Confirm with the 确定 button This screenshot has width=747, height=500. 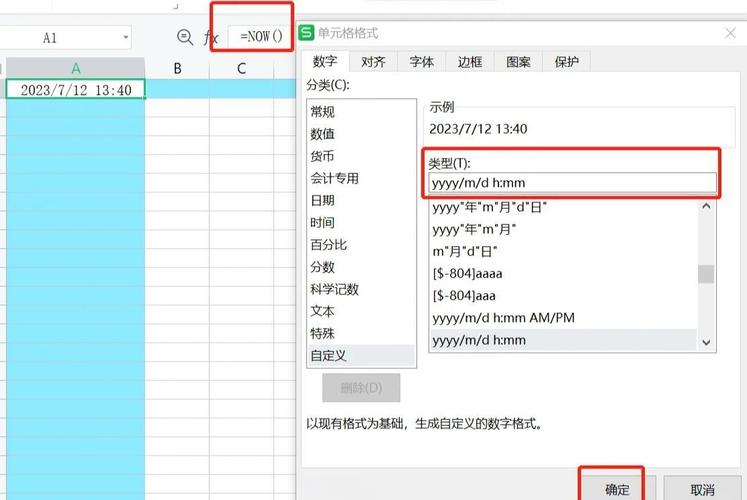coord(617,489)
